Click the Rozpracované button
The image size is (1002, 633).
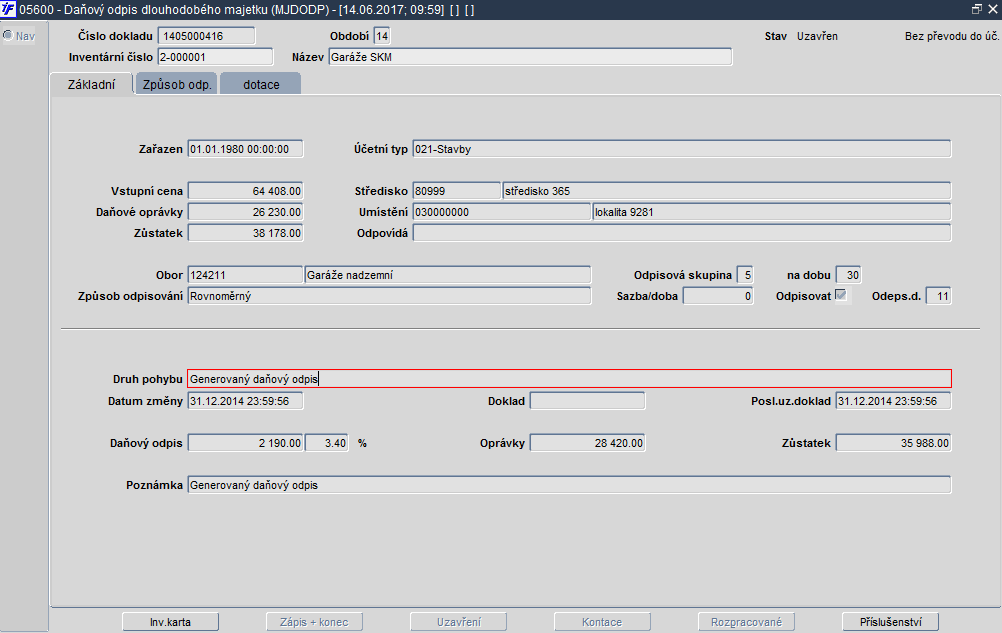tap(746, 622)
